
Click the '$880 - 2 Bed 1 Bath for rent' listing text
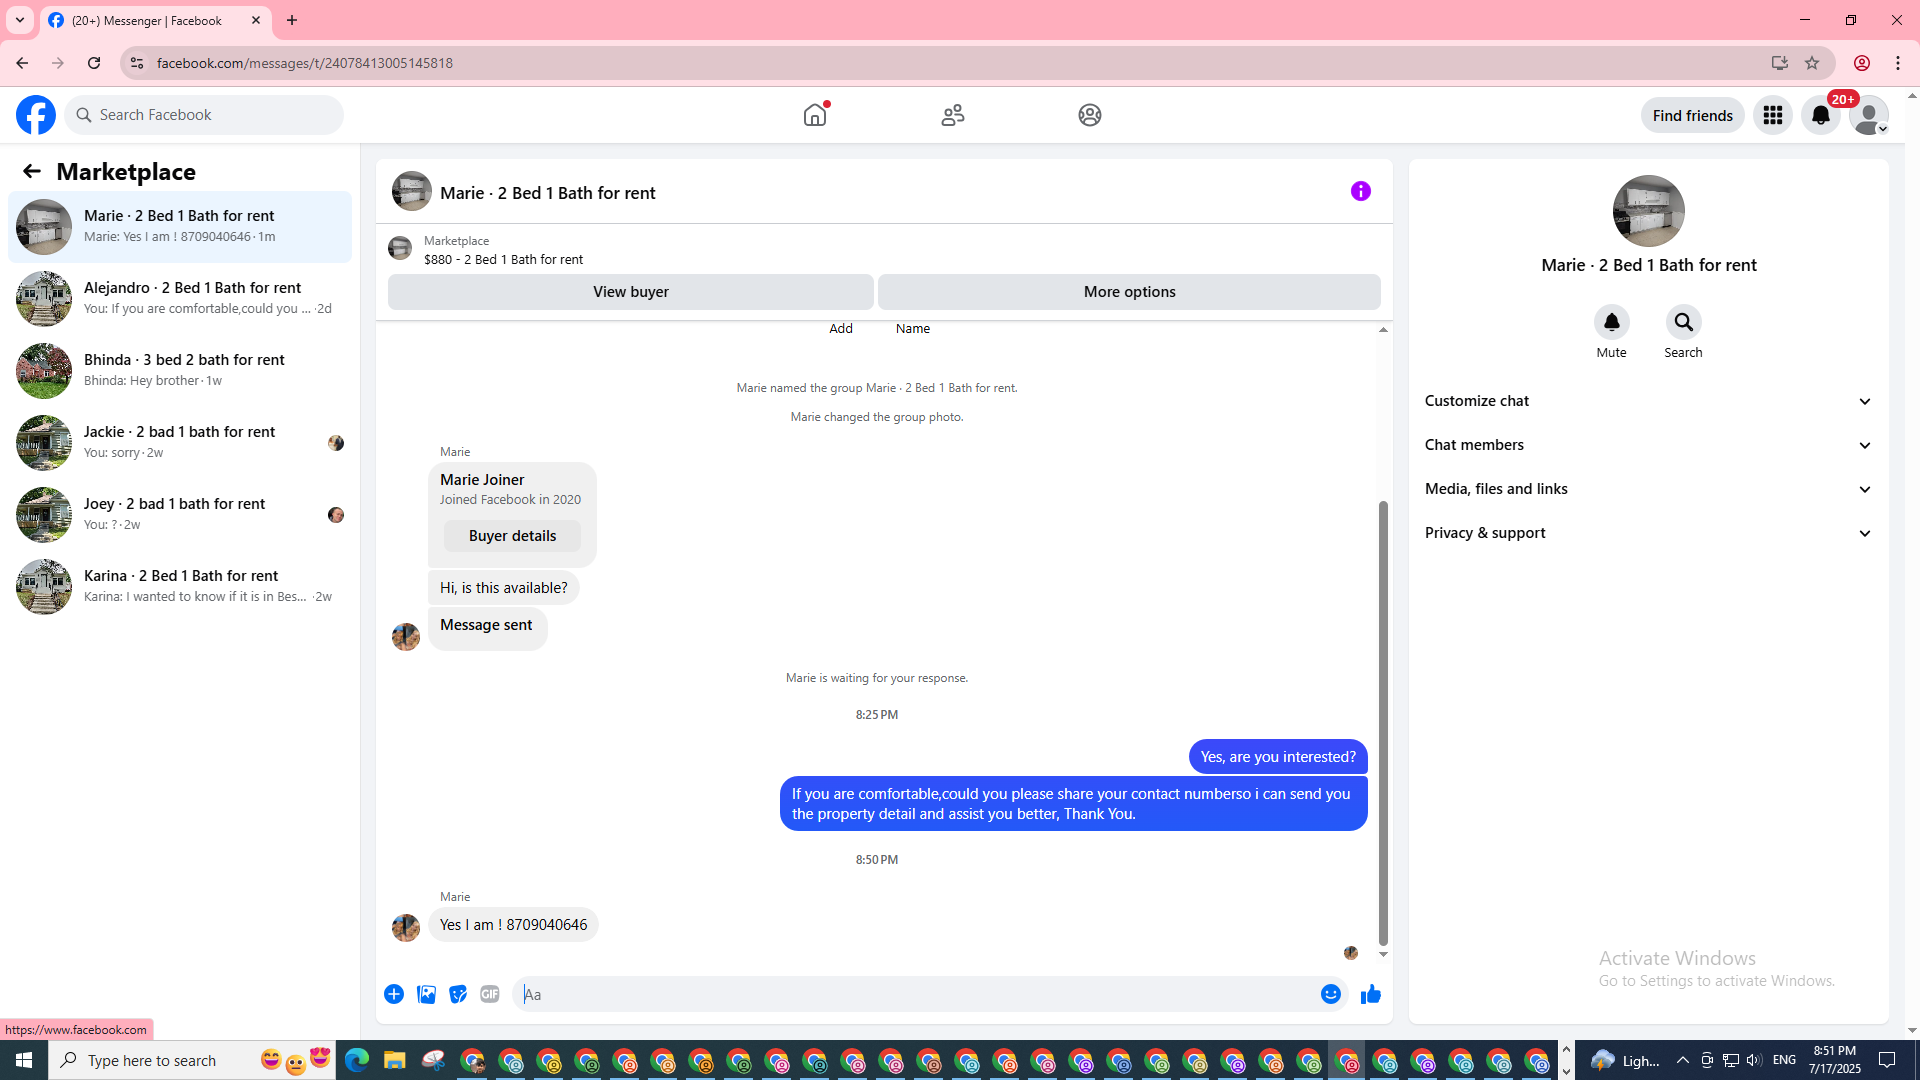pyautogui.click(x=503, y=260)
